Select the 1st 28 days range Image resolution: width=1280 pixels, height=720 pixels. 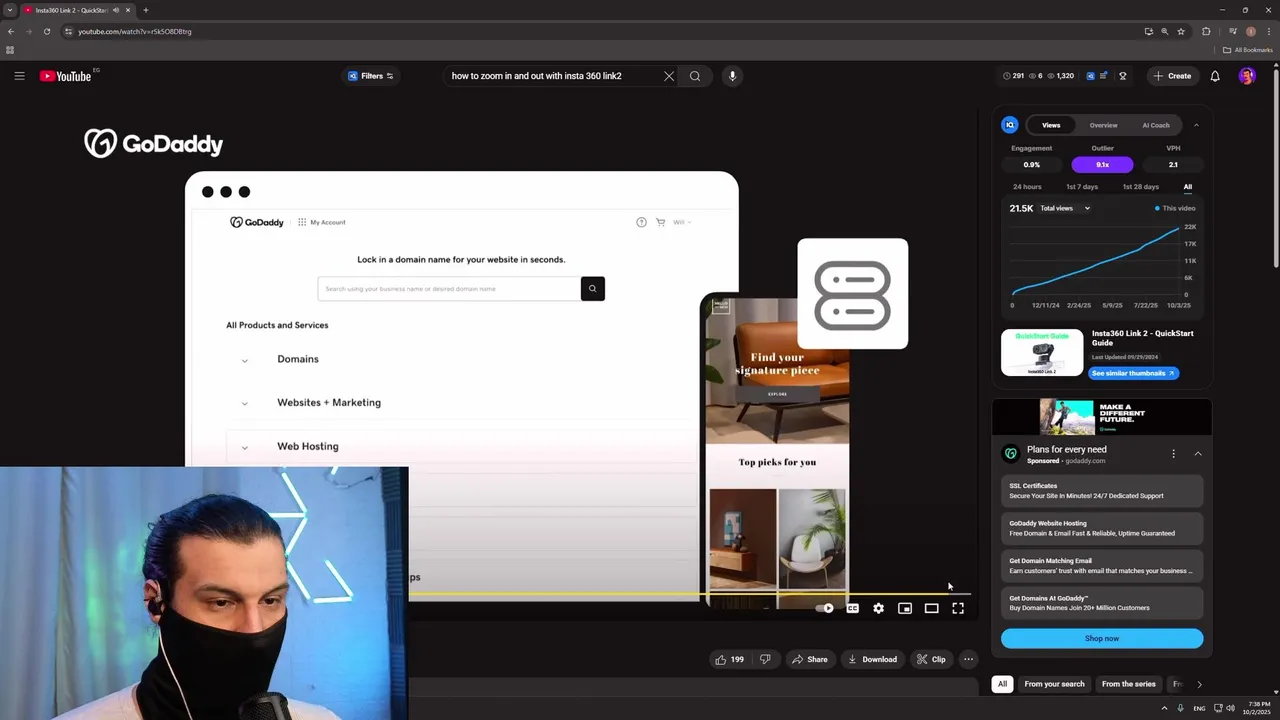click(1141, 187)
